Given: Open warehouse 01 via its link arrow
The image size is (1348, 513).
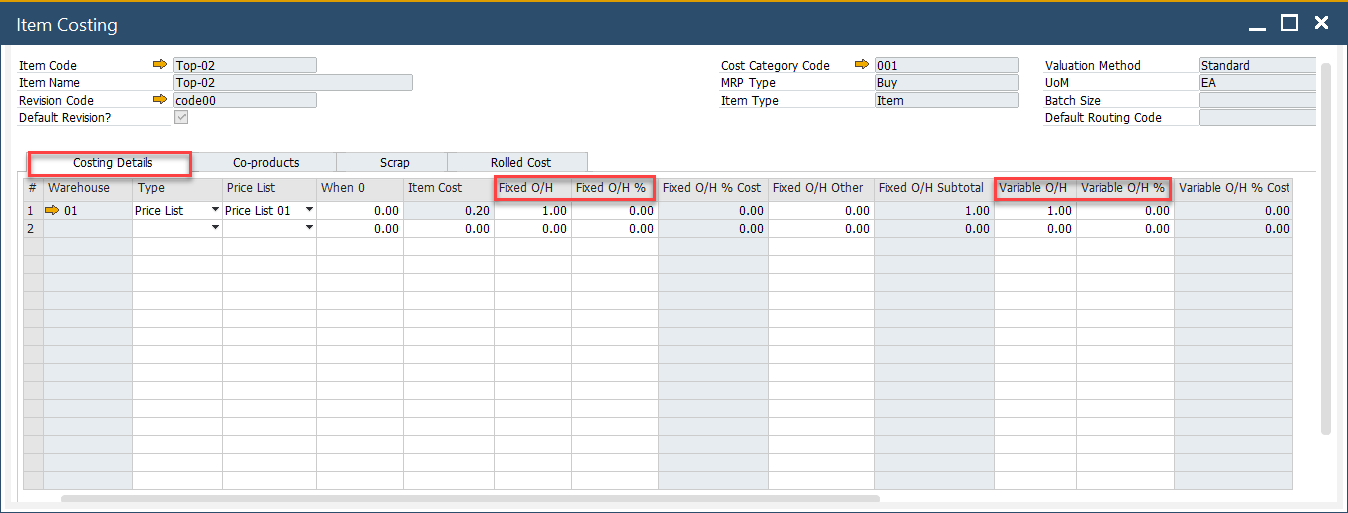Looking at the screenshot, I should 53,211.
